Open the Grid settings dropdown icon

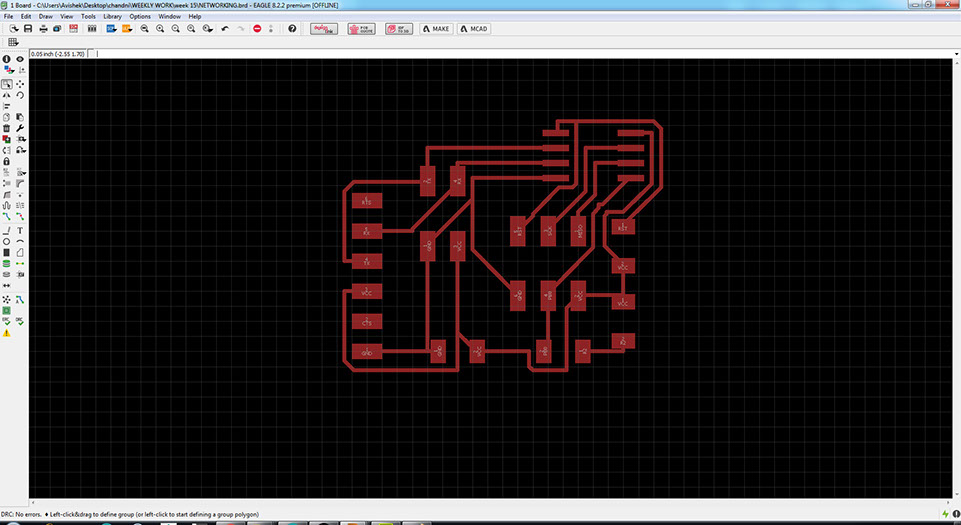click(13, 42)
